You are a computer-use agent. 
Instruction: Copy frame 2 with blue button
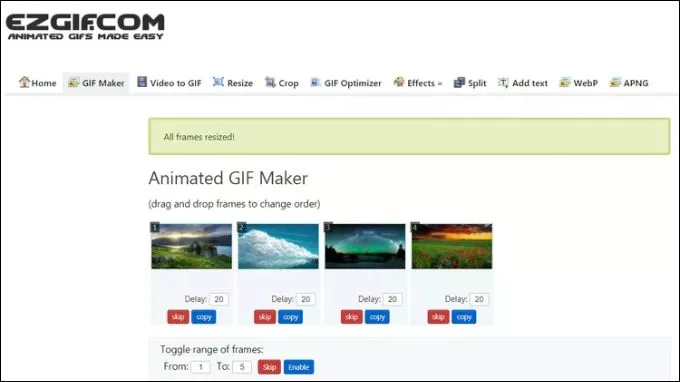tap(290, 317)
